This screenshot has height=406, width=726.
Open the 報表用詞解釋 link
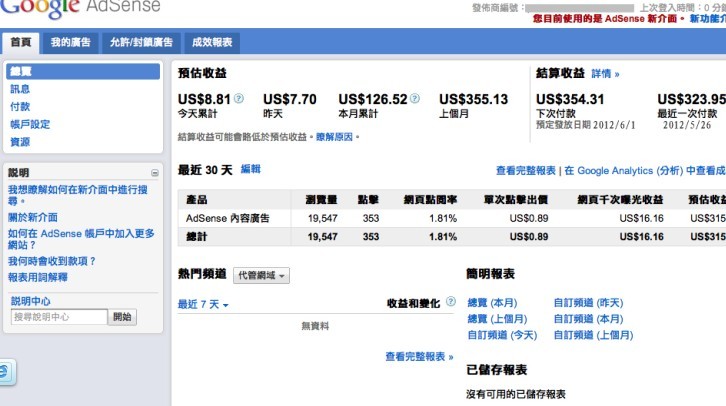coord(38,277)
